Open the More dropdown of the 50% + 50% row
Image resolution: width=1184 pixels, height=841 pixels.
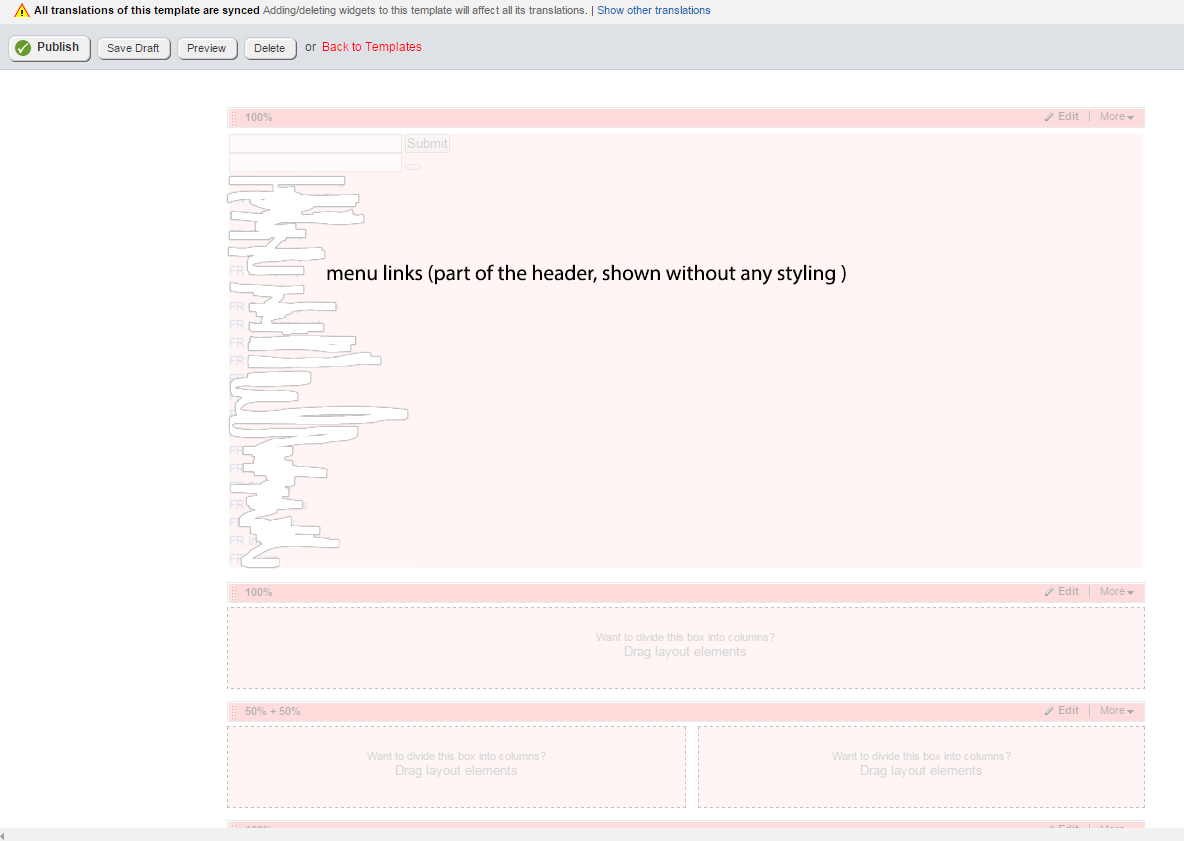1117,710
